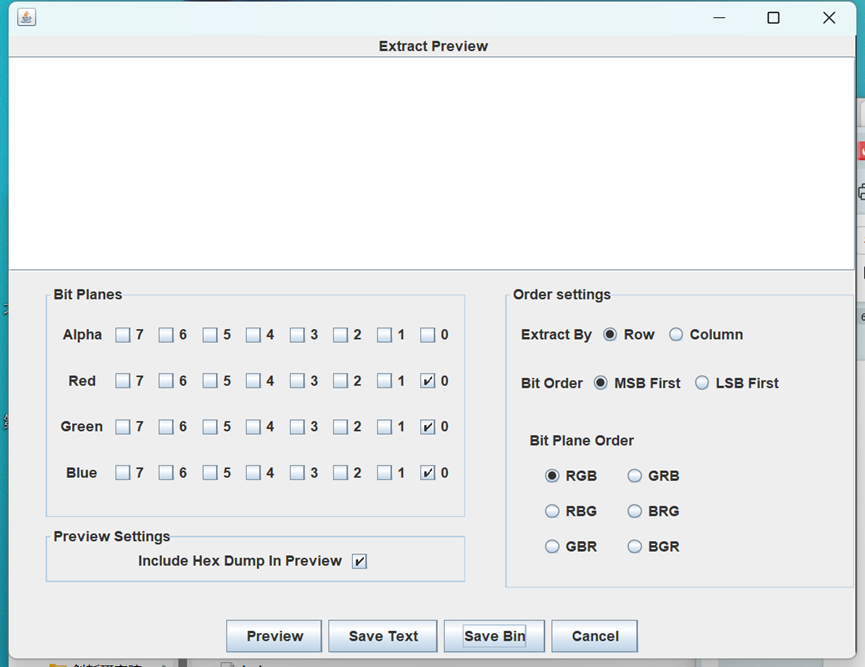865x667 pixels.
Task: Uncheck the Green bit 0 checkbox
Action: pos(428,426)
